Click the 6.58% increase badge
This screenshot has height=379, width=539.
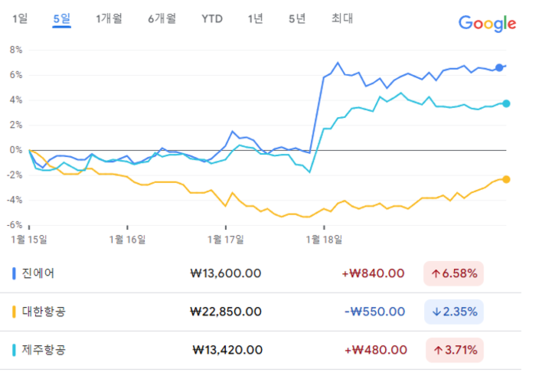pos(454,274)
